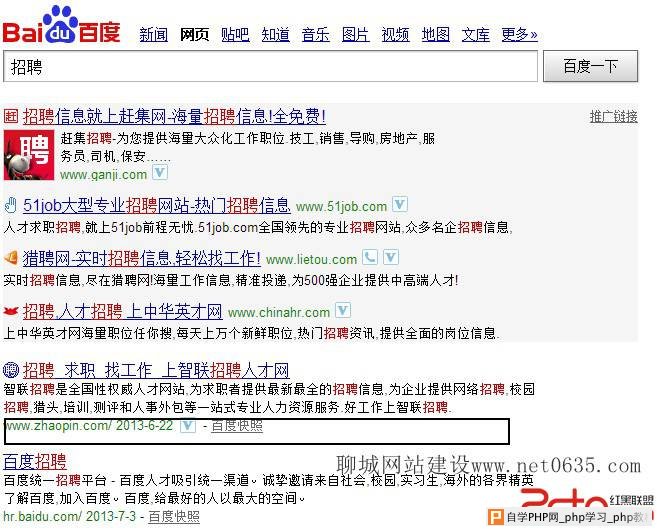Click the www.zhaopin.com/ 2013-6-22 URL text
The image size is (657, 531).
(x=89, y=426)
